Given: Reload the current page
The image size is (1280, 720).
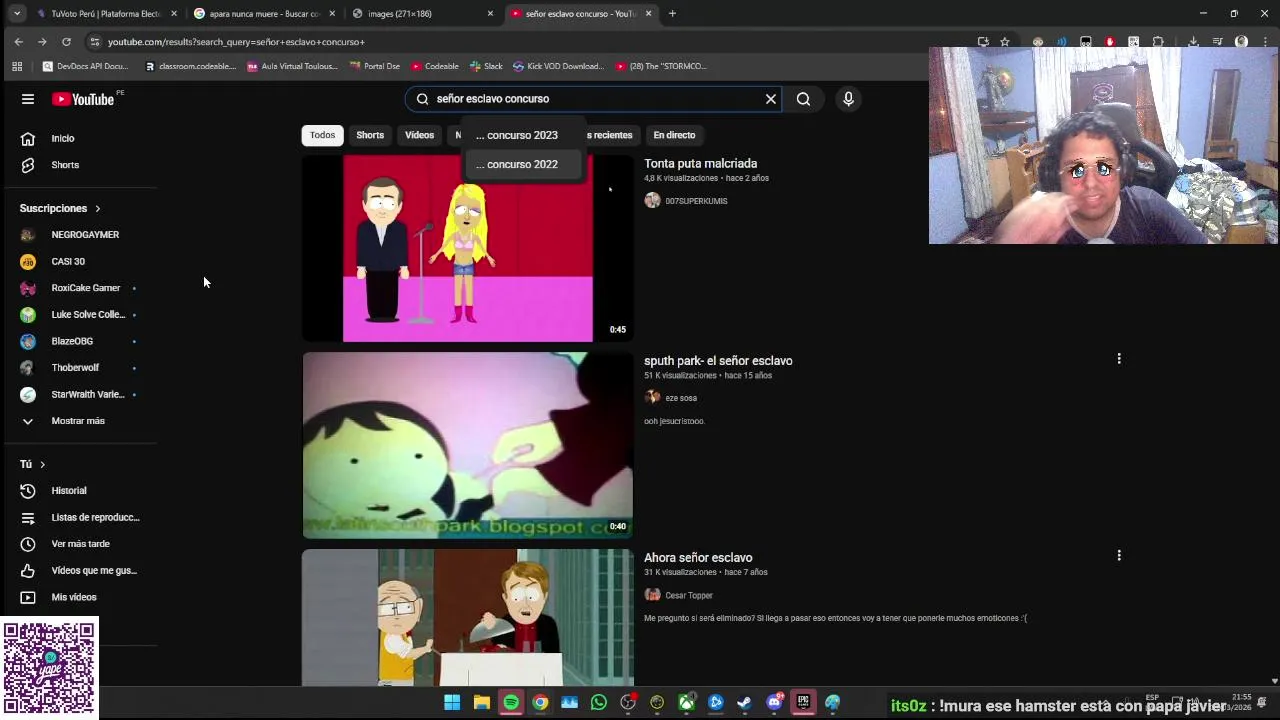Looking at the screenshot, I should (66, 42).
